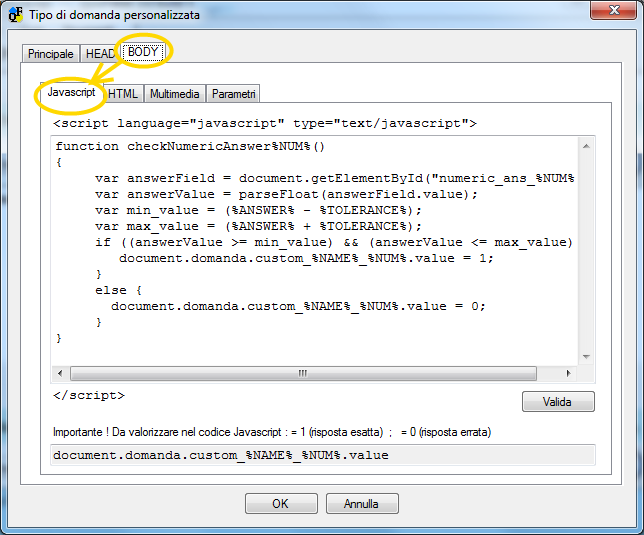Click the document.domanda.custom value field
The image size is (644, 535).
(322, 455)
